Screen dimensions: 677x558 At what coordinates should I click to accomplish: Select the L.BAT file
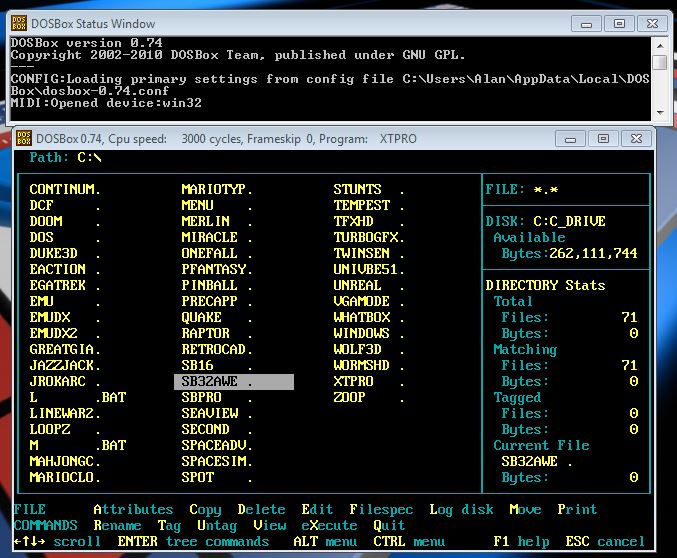click(78, 397)
